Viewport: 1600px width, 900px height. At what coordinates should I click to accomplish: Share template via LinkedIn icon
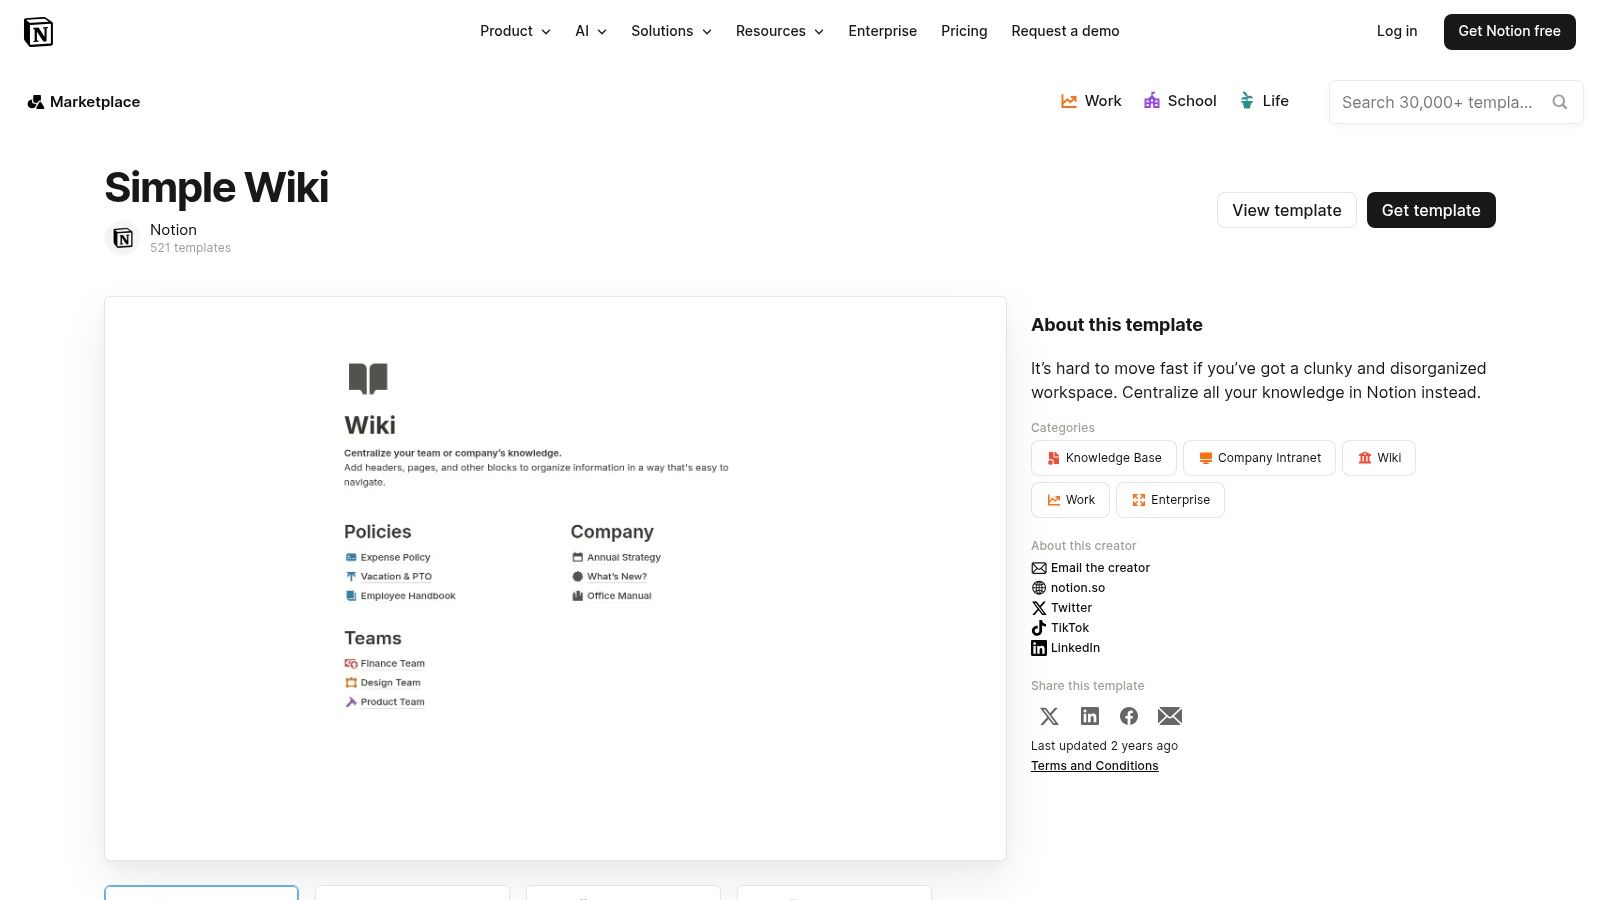[1090, 716]
